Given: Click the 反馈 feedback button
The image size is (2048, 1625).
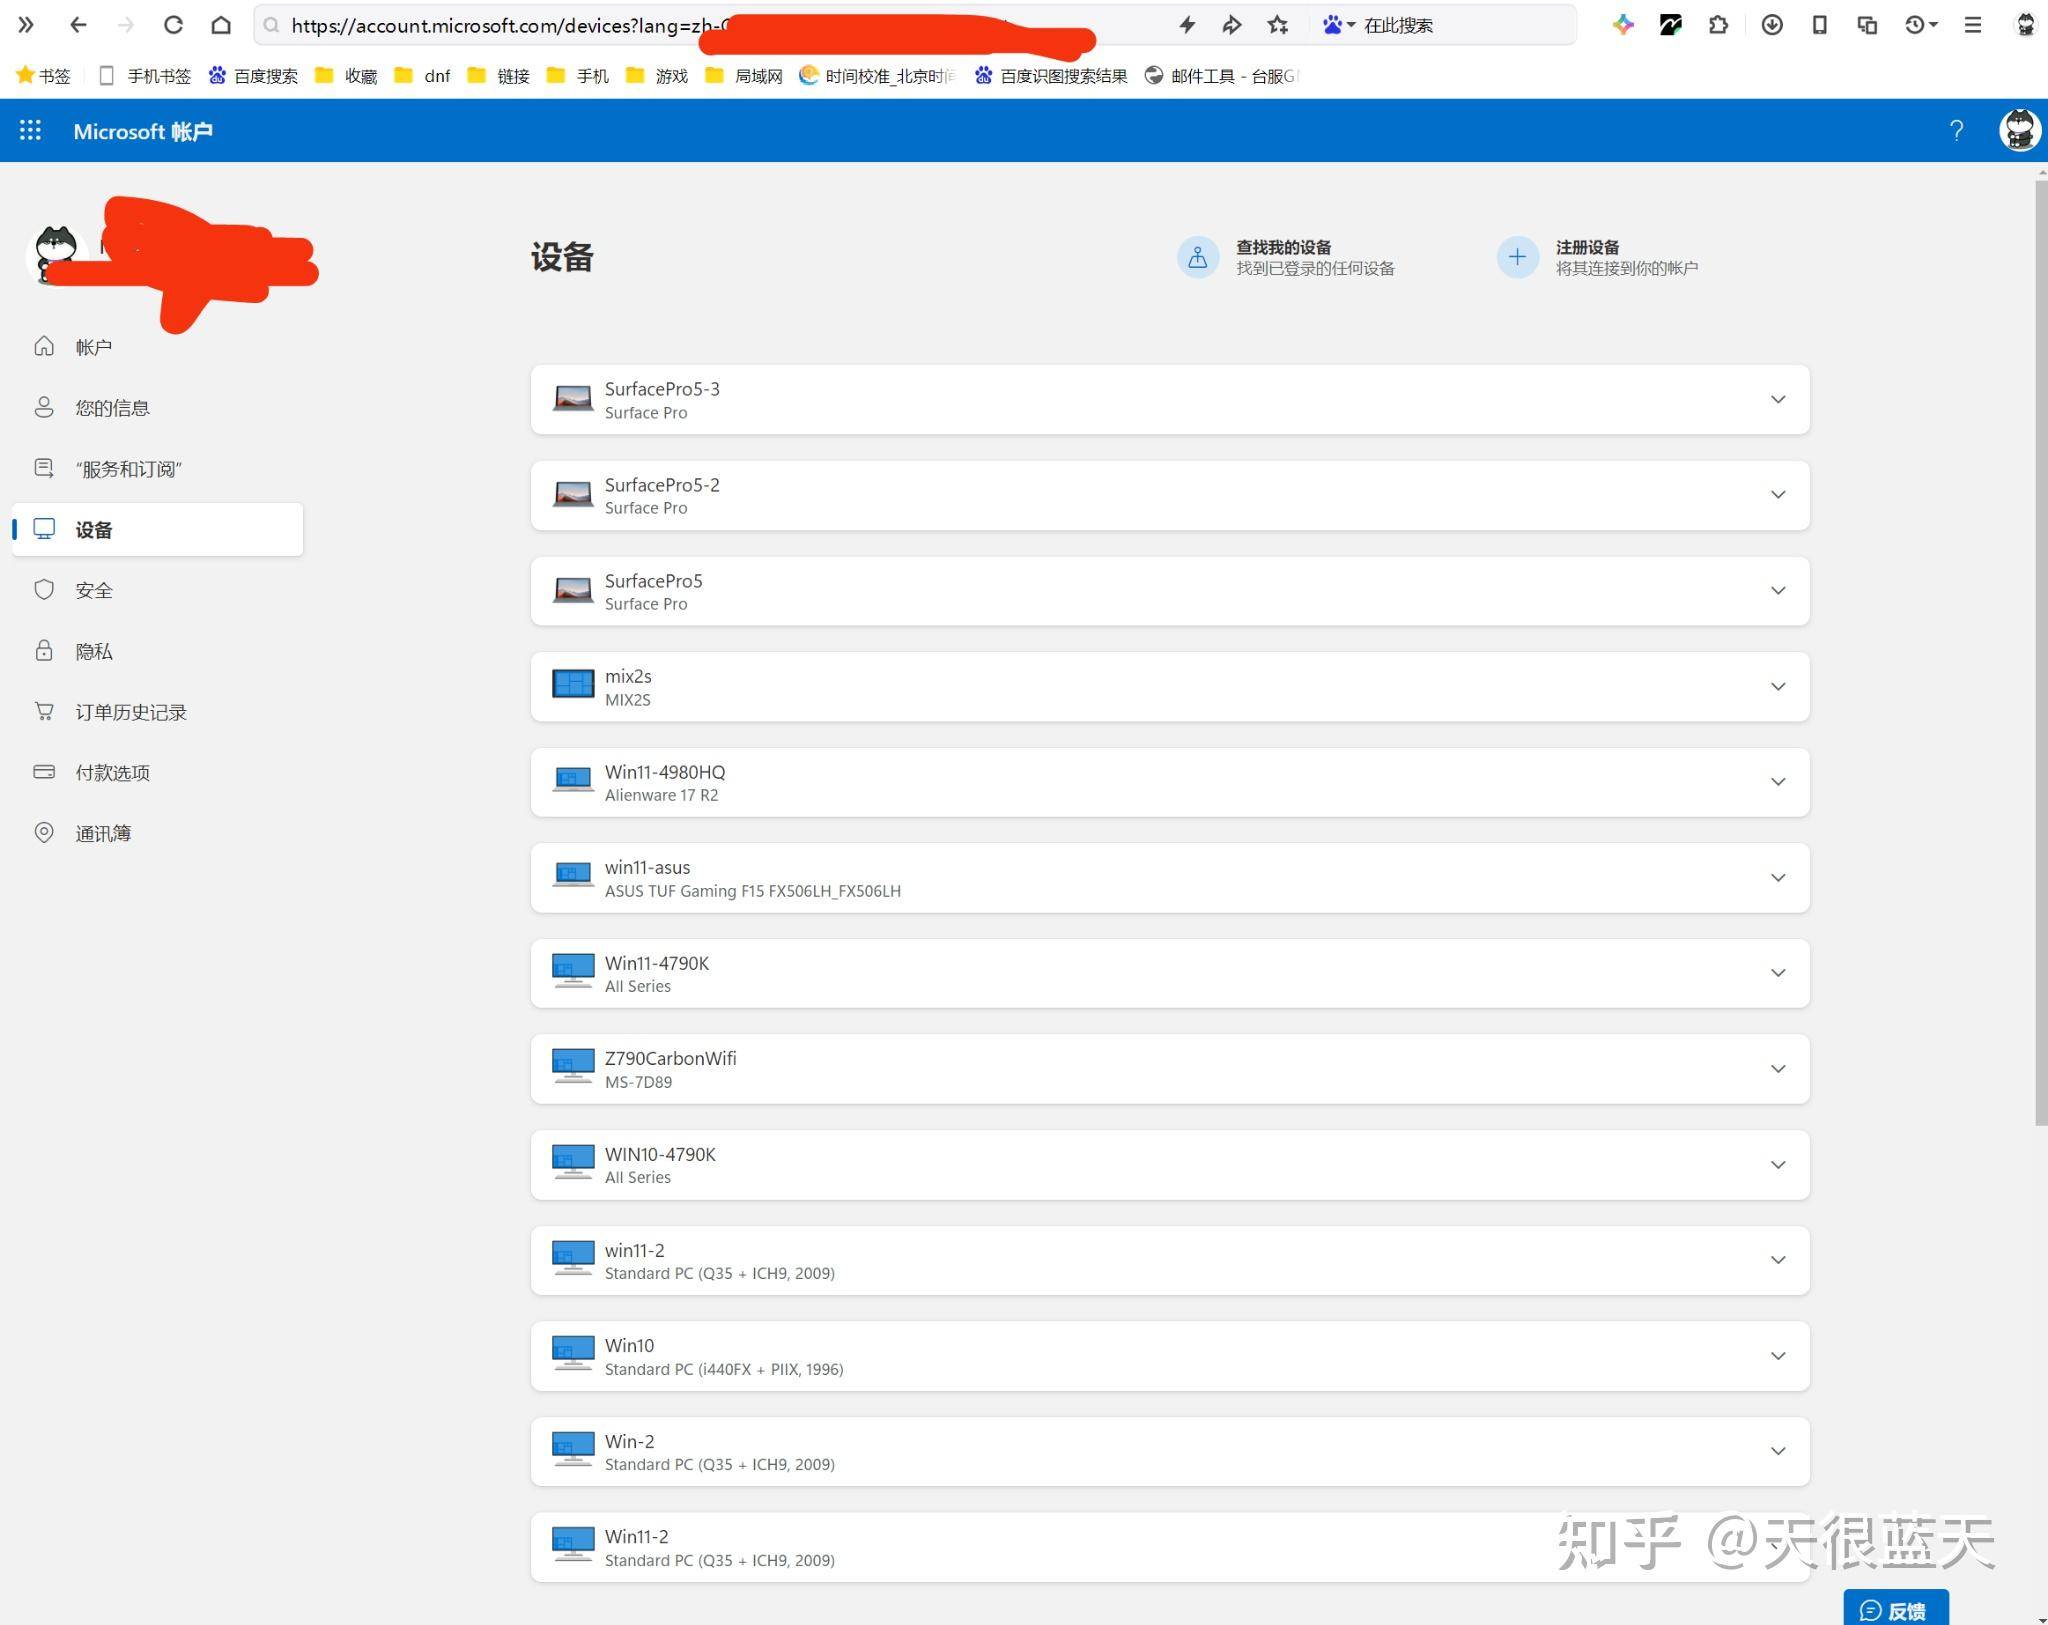Looking at the screenshot, I should tap(1895, 1609).
